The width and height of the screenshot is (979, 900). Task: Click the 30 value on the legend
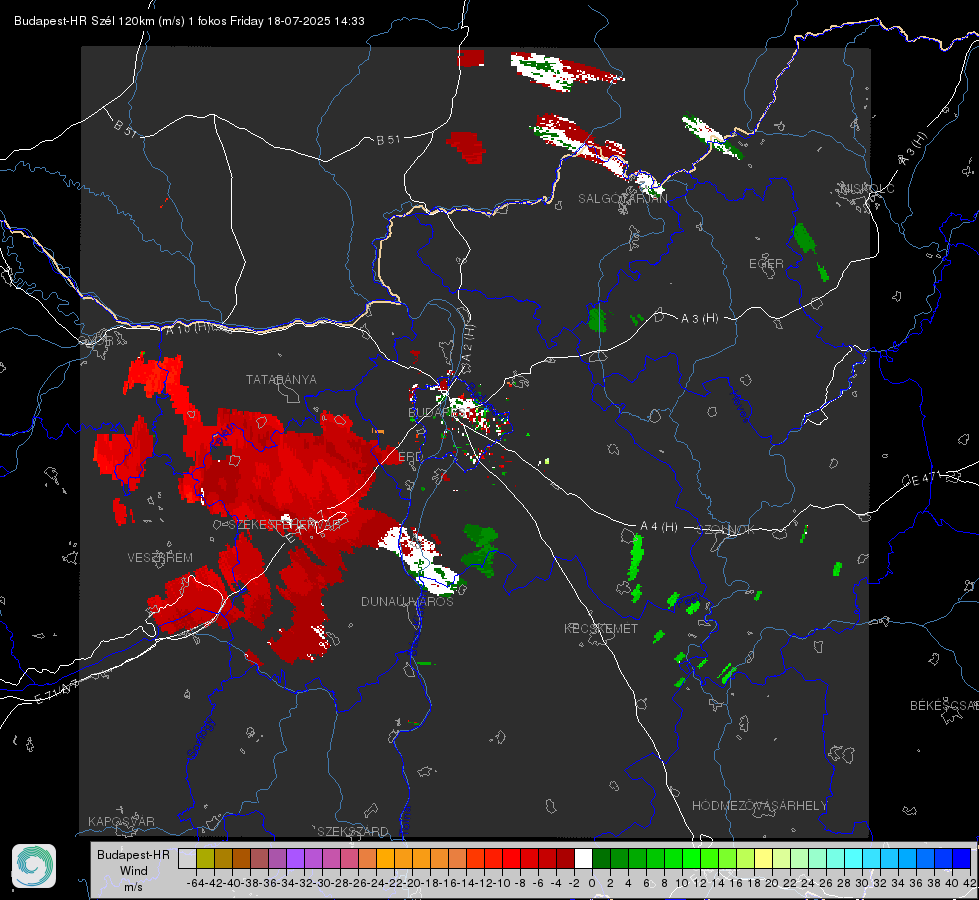[862, 883]
